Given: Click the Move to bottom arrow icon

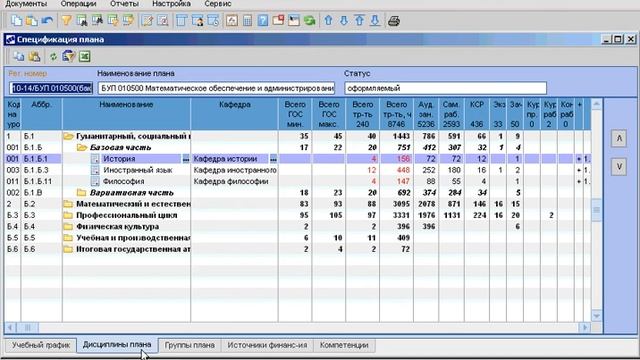Looking at the screenshot, I should (375, 20).
